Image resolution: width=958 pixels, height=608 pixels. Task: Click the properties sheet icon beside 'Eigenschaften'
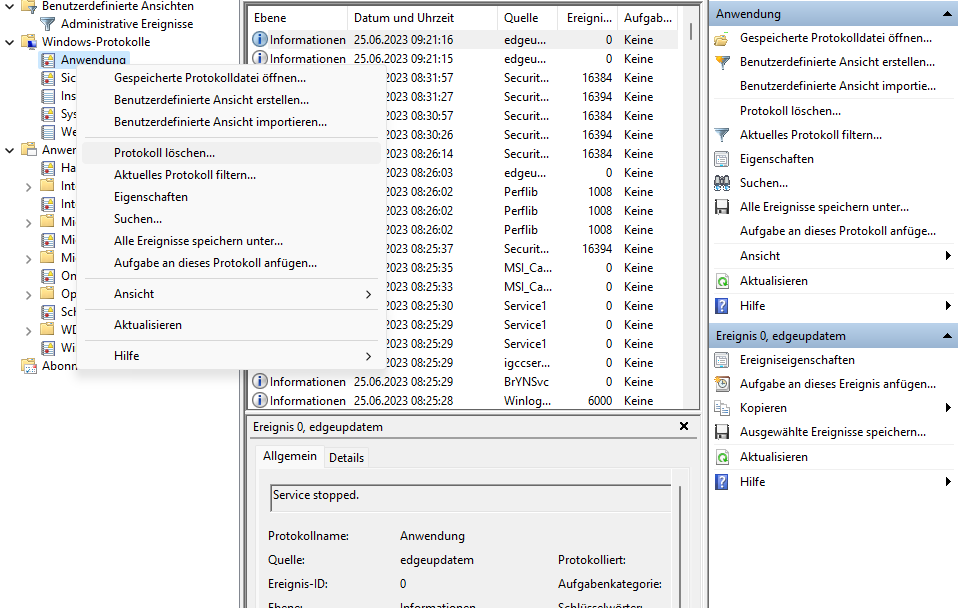tap(722, 159)
